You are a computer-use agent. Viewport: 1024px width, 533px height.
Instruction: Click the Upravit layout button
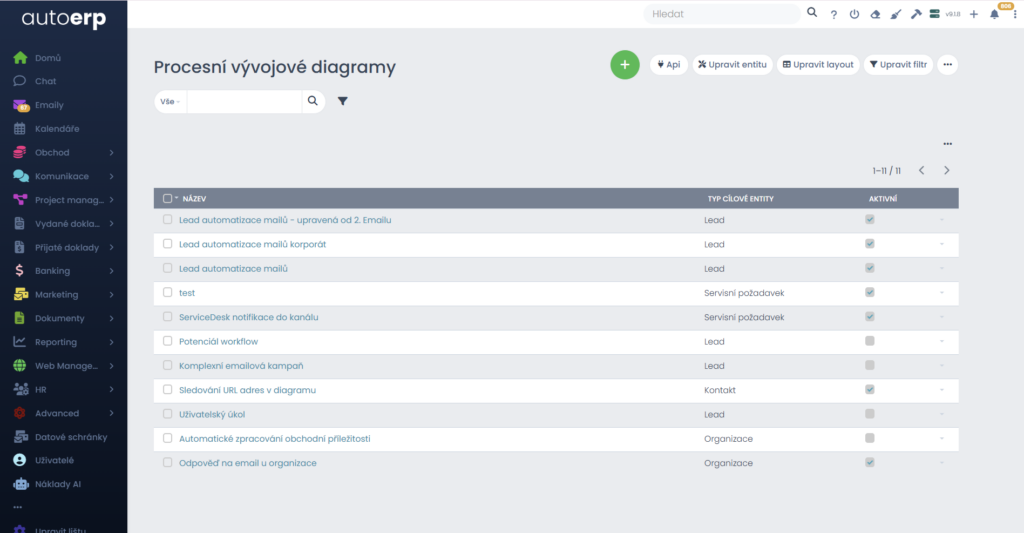point(818,65)
